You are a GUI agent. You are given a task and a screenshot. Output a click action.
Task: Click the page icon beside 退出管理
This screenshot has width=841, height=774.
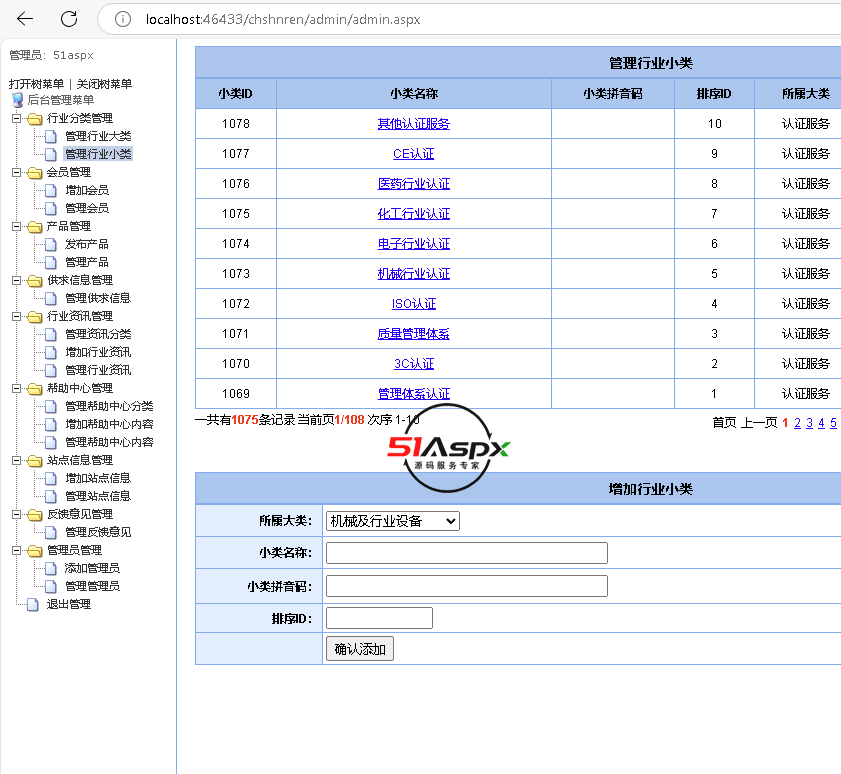(33, 604)
